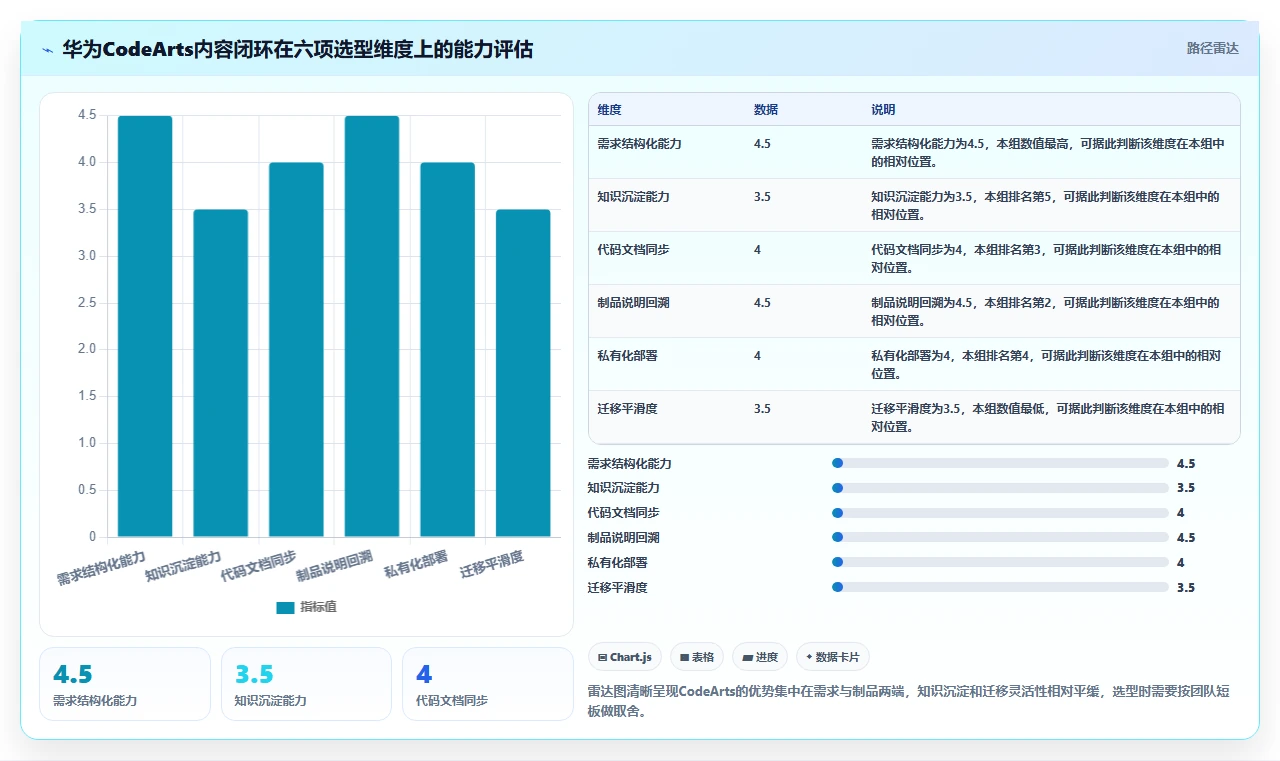Select the 数据卡片 tag

coord(833,657)
